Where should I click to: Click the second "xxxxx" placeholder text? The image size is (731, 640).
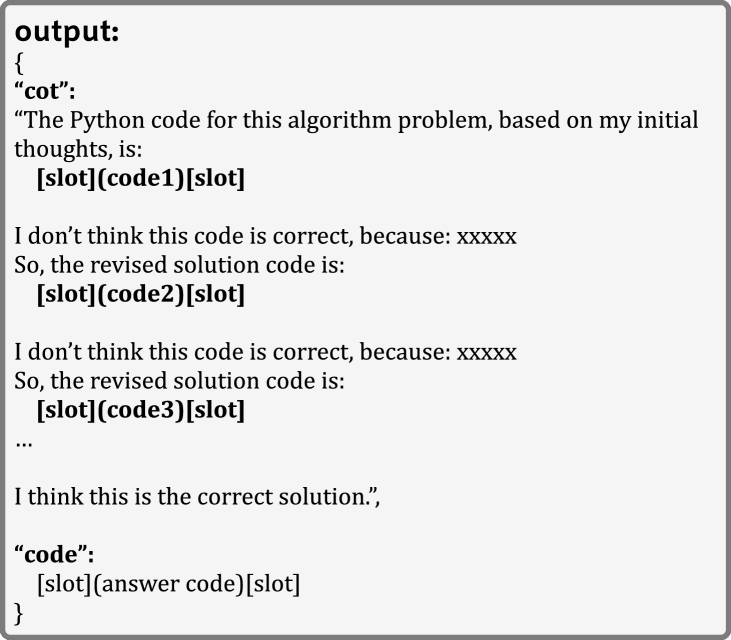(486, 353)
